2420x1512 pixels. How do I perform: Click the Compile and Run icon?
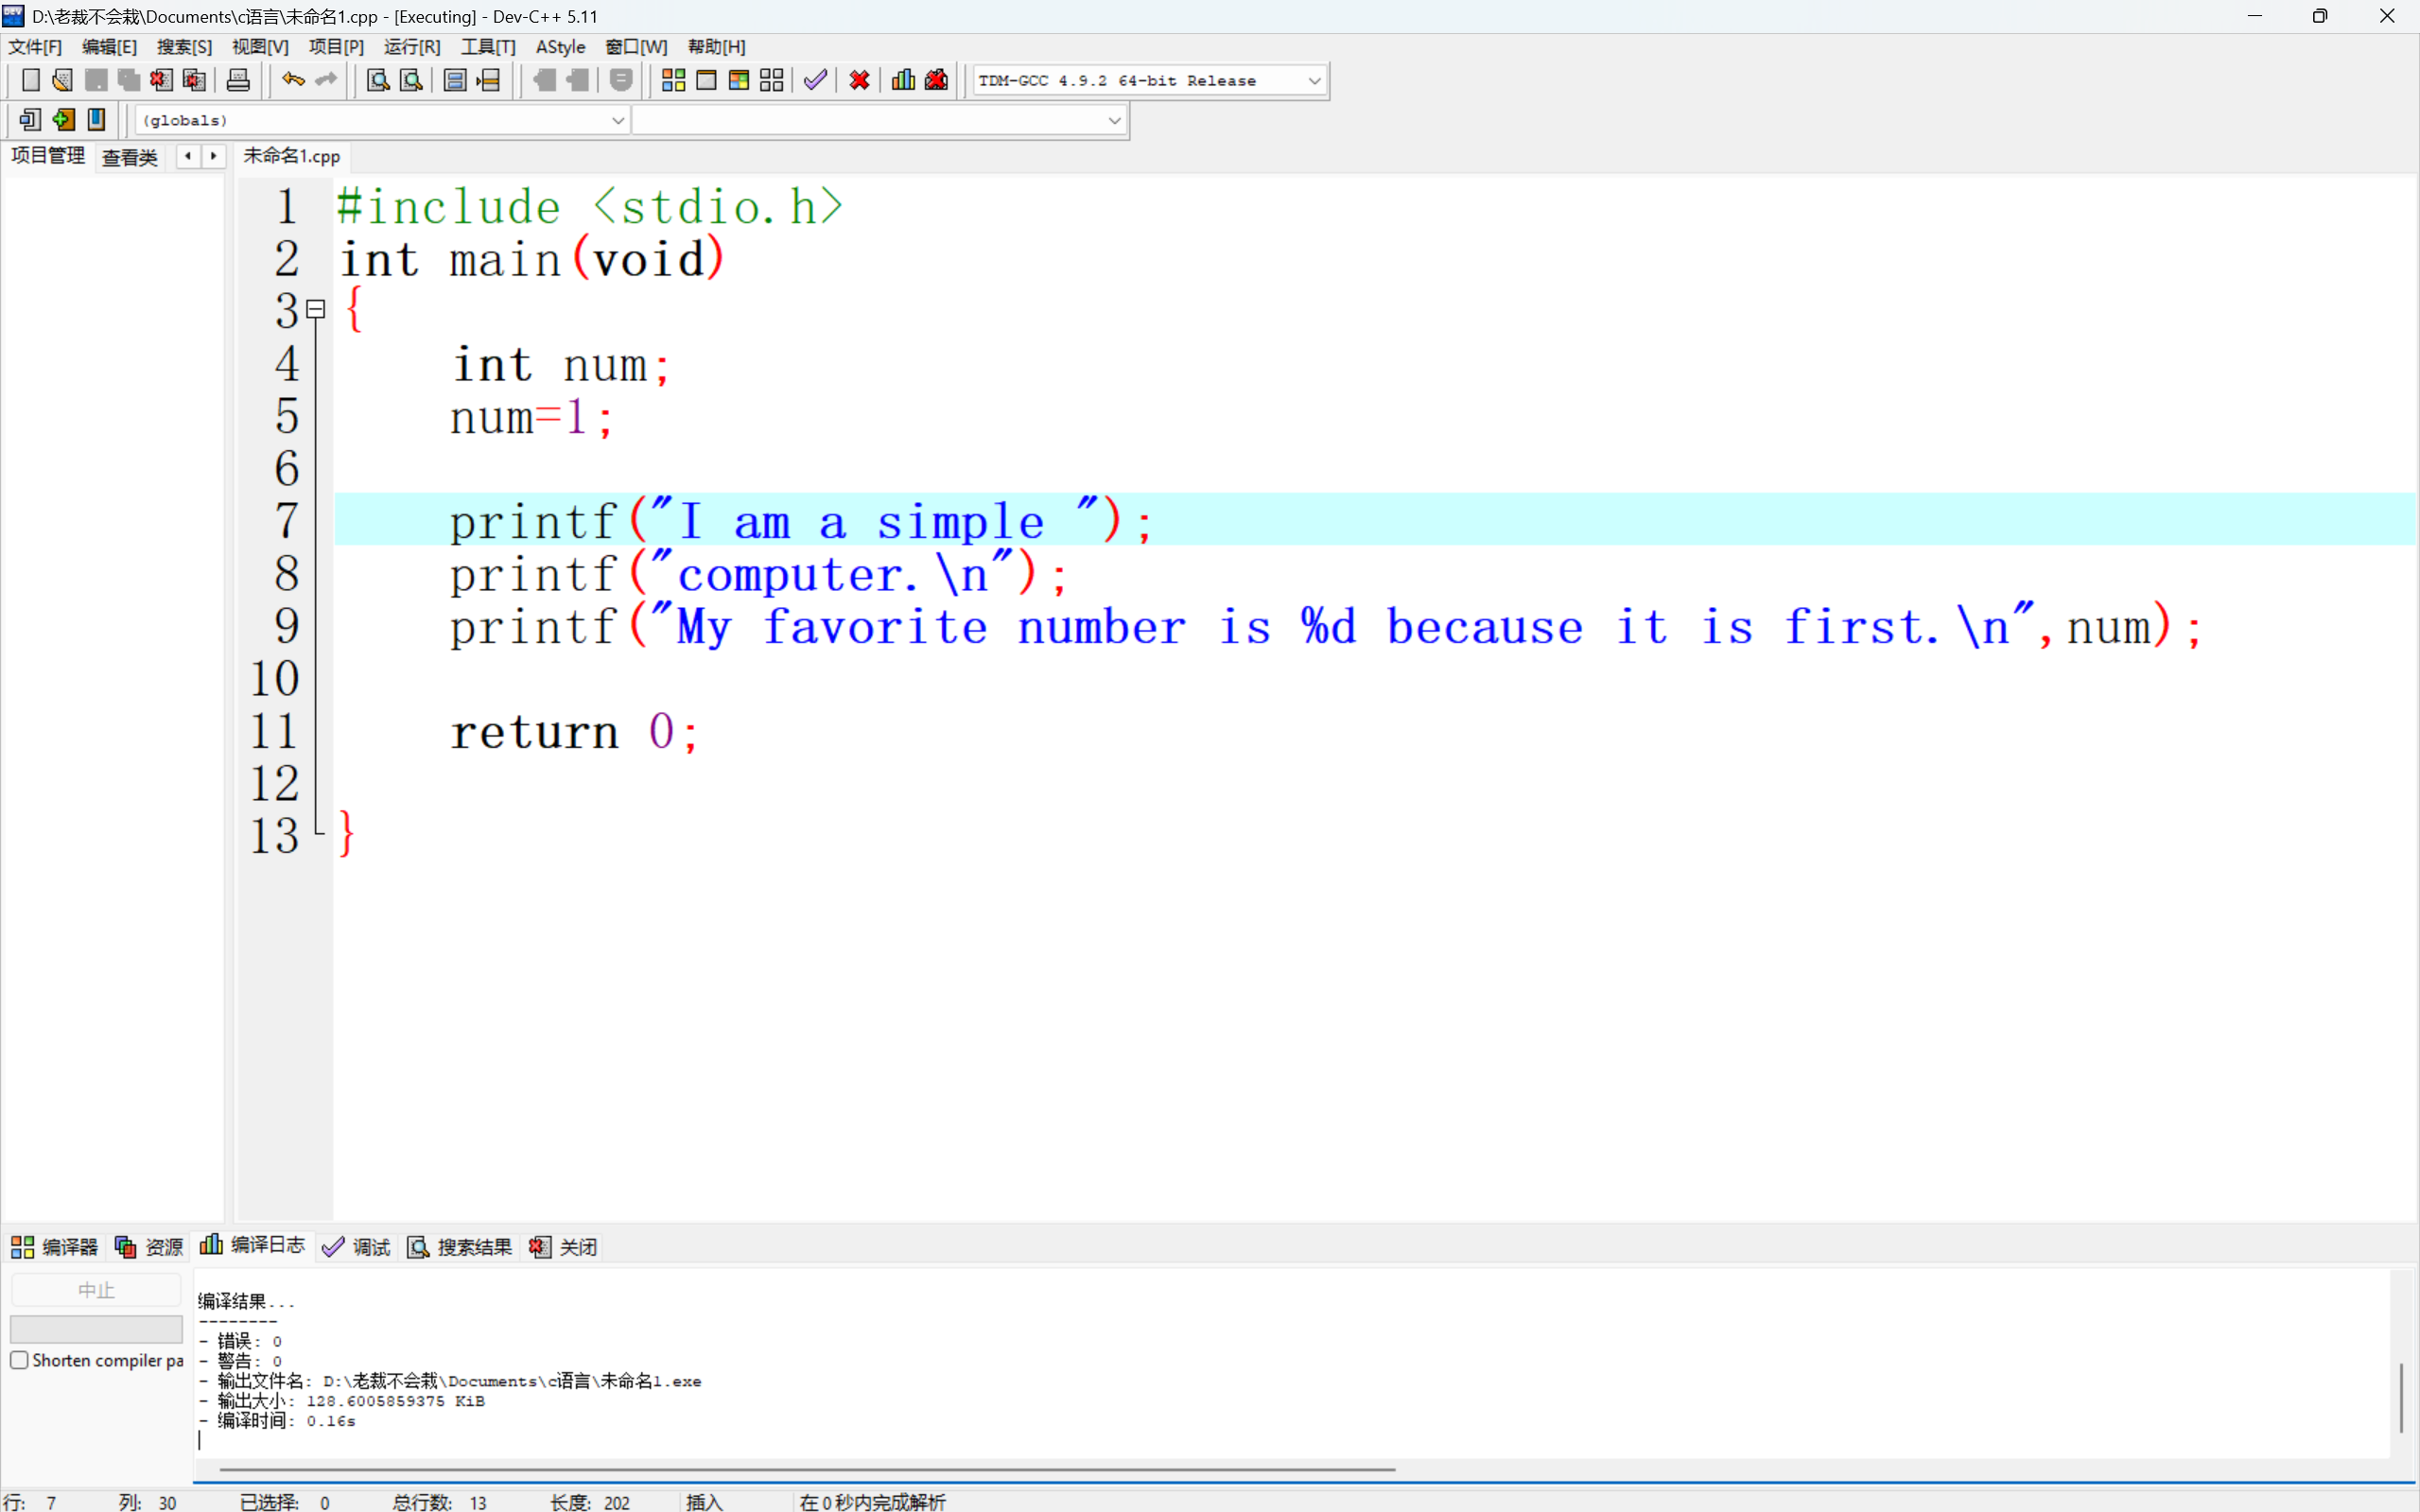[739, 80]
